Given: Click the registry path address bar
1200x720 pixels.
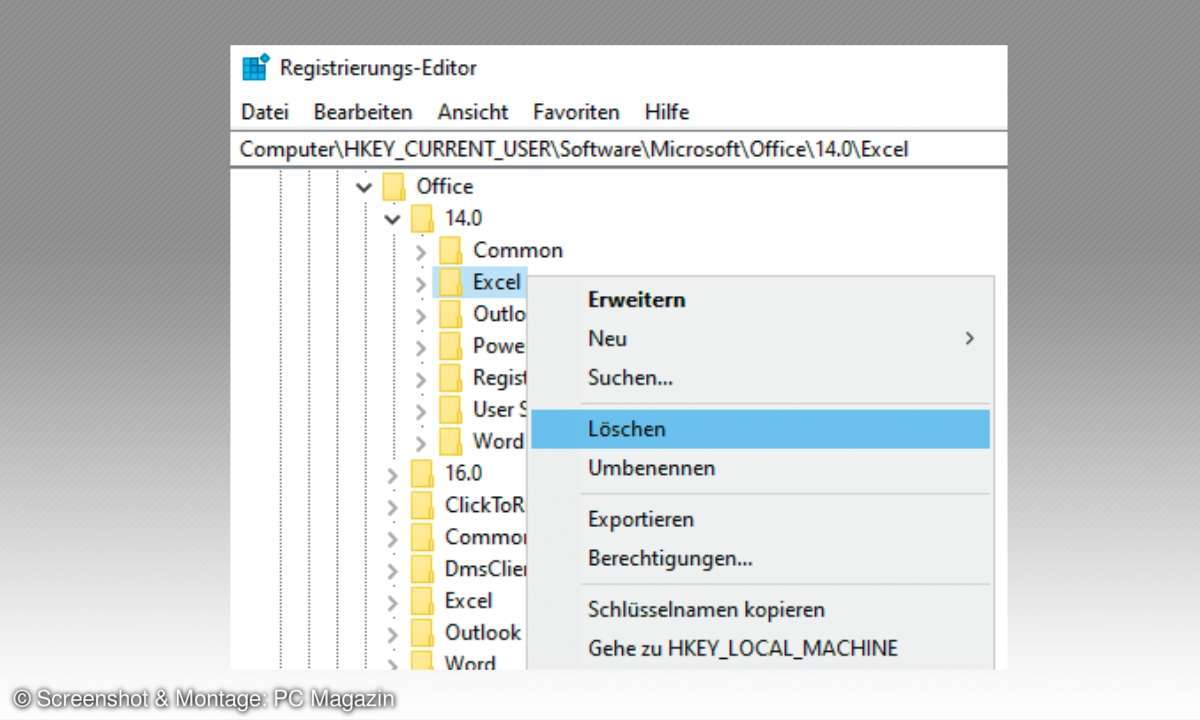Looking at the screenshot, I should point(618,150).
